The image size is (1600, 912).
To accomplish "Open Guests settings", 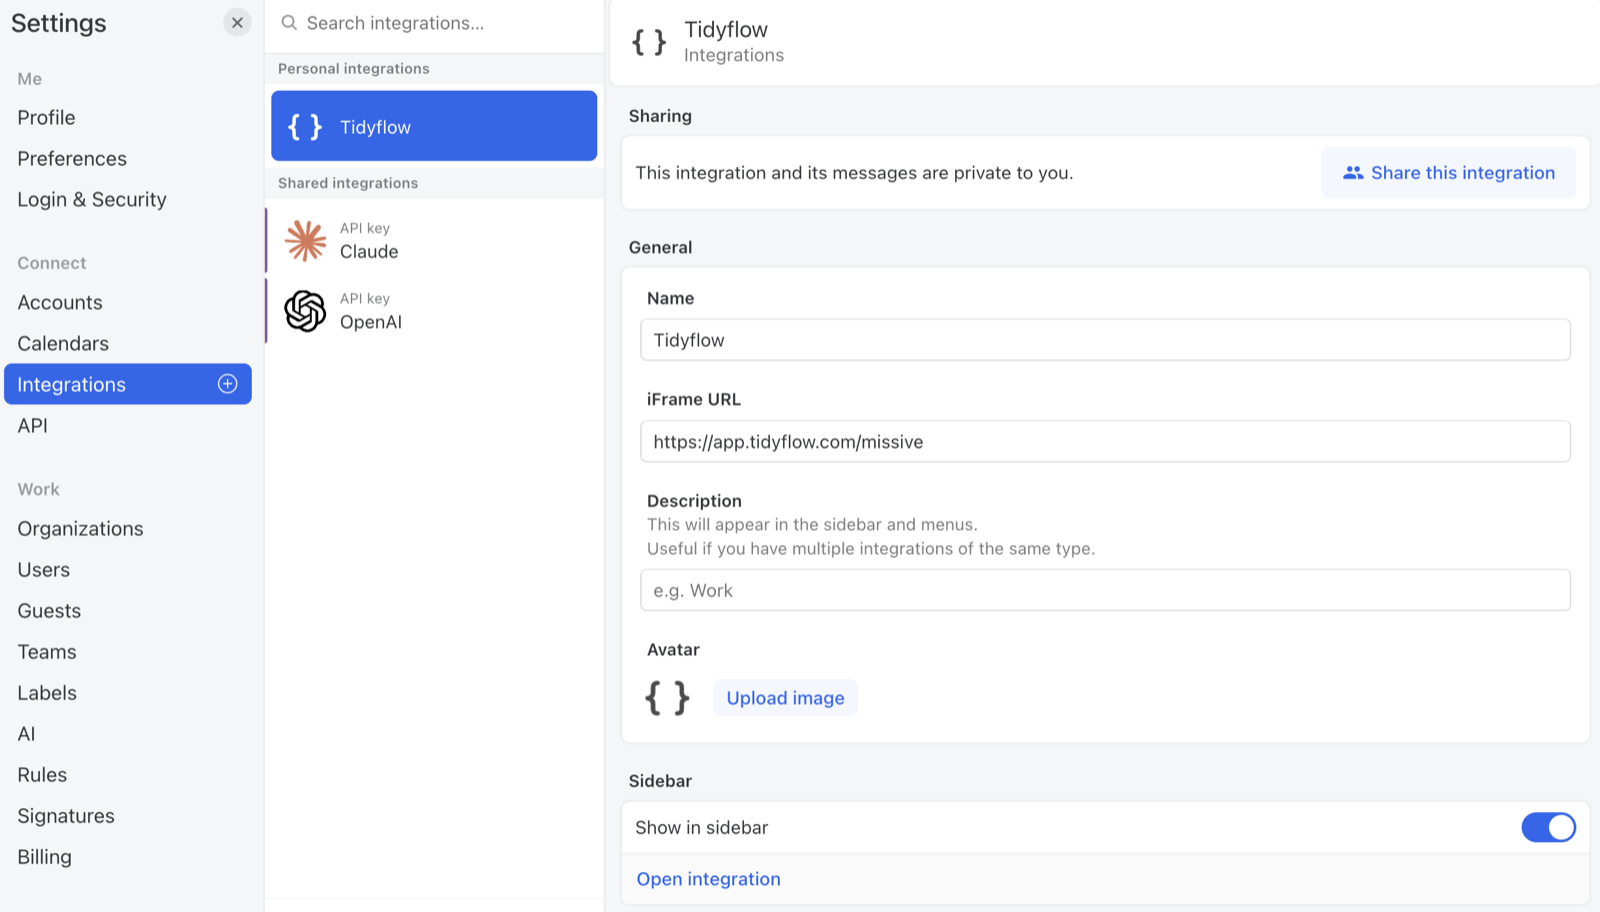I will coord(49,611).
